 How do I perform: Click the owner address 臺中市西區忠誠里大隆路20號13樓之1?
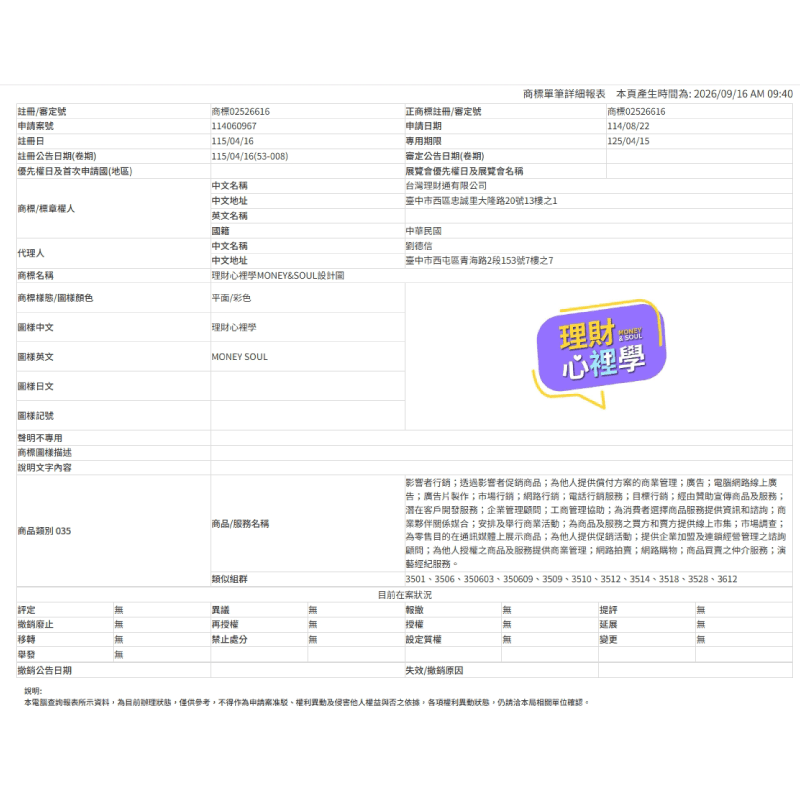tap(481, 201)
